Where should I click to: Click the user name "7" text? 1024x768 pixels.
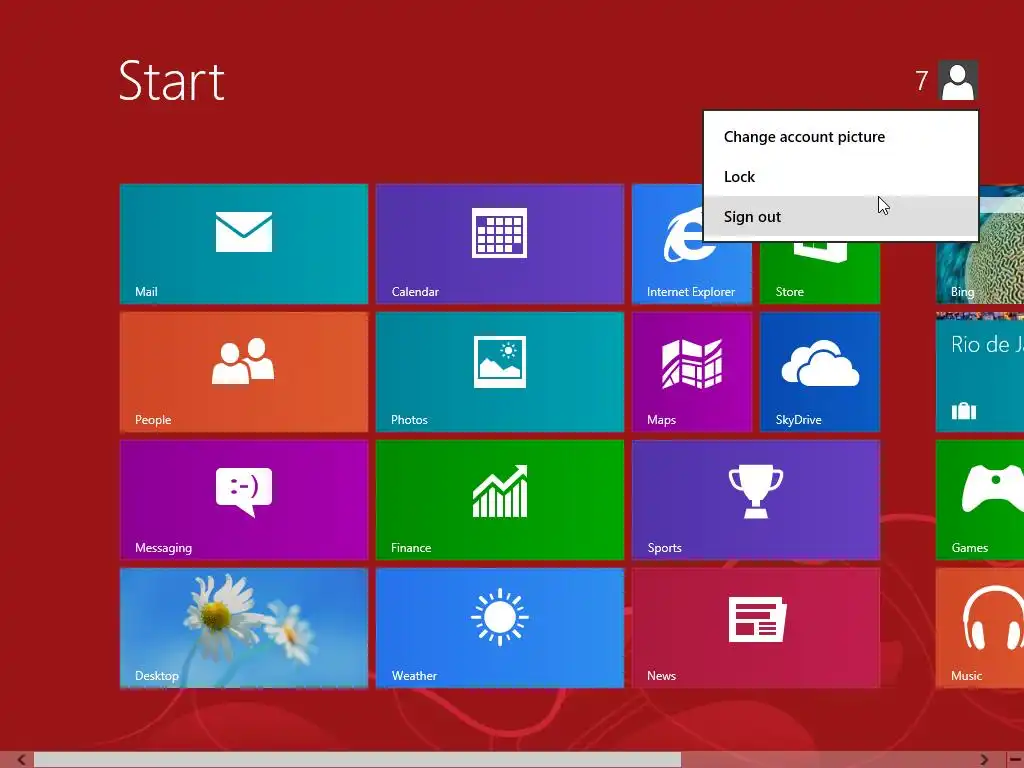point(921,81)
